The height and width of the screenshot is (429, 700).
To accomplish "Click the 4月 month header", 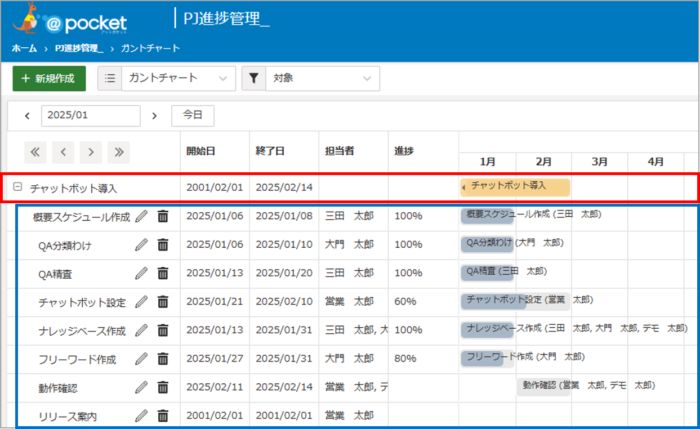I will click(656, 162).
